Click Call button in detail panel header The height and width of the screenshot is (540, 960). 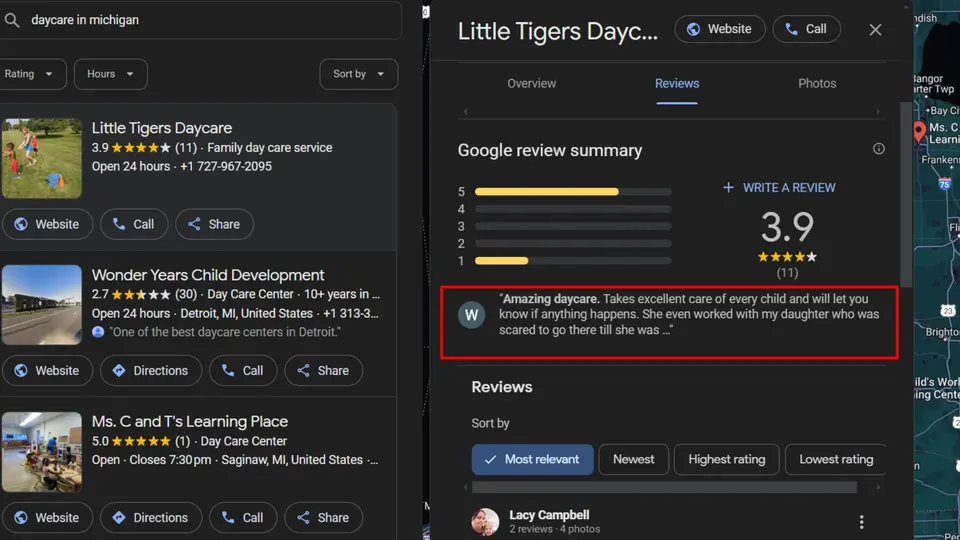click(806, 29)
